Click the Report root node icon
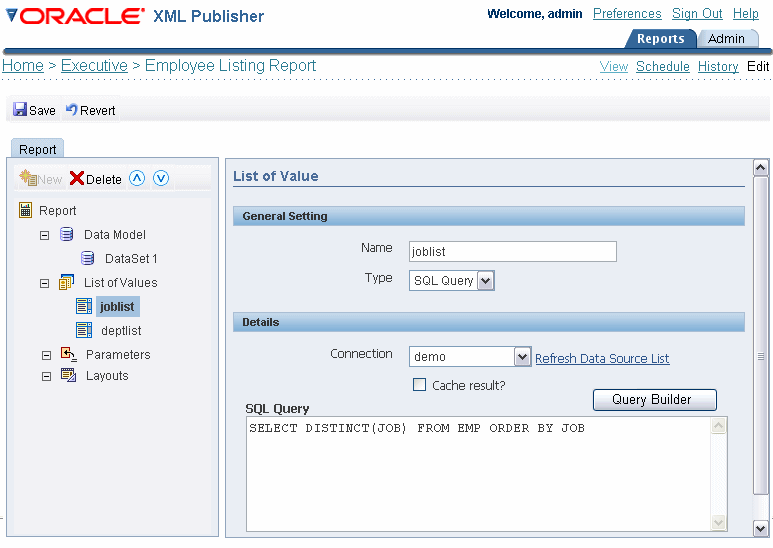This screenshot has height=548, width=773. pos(25,210)
